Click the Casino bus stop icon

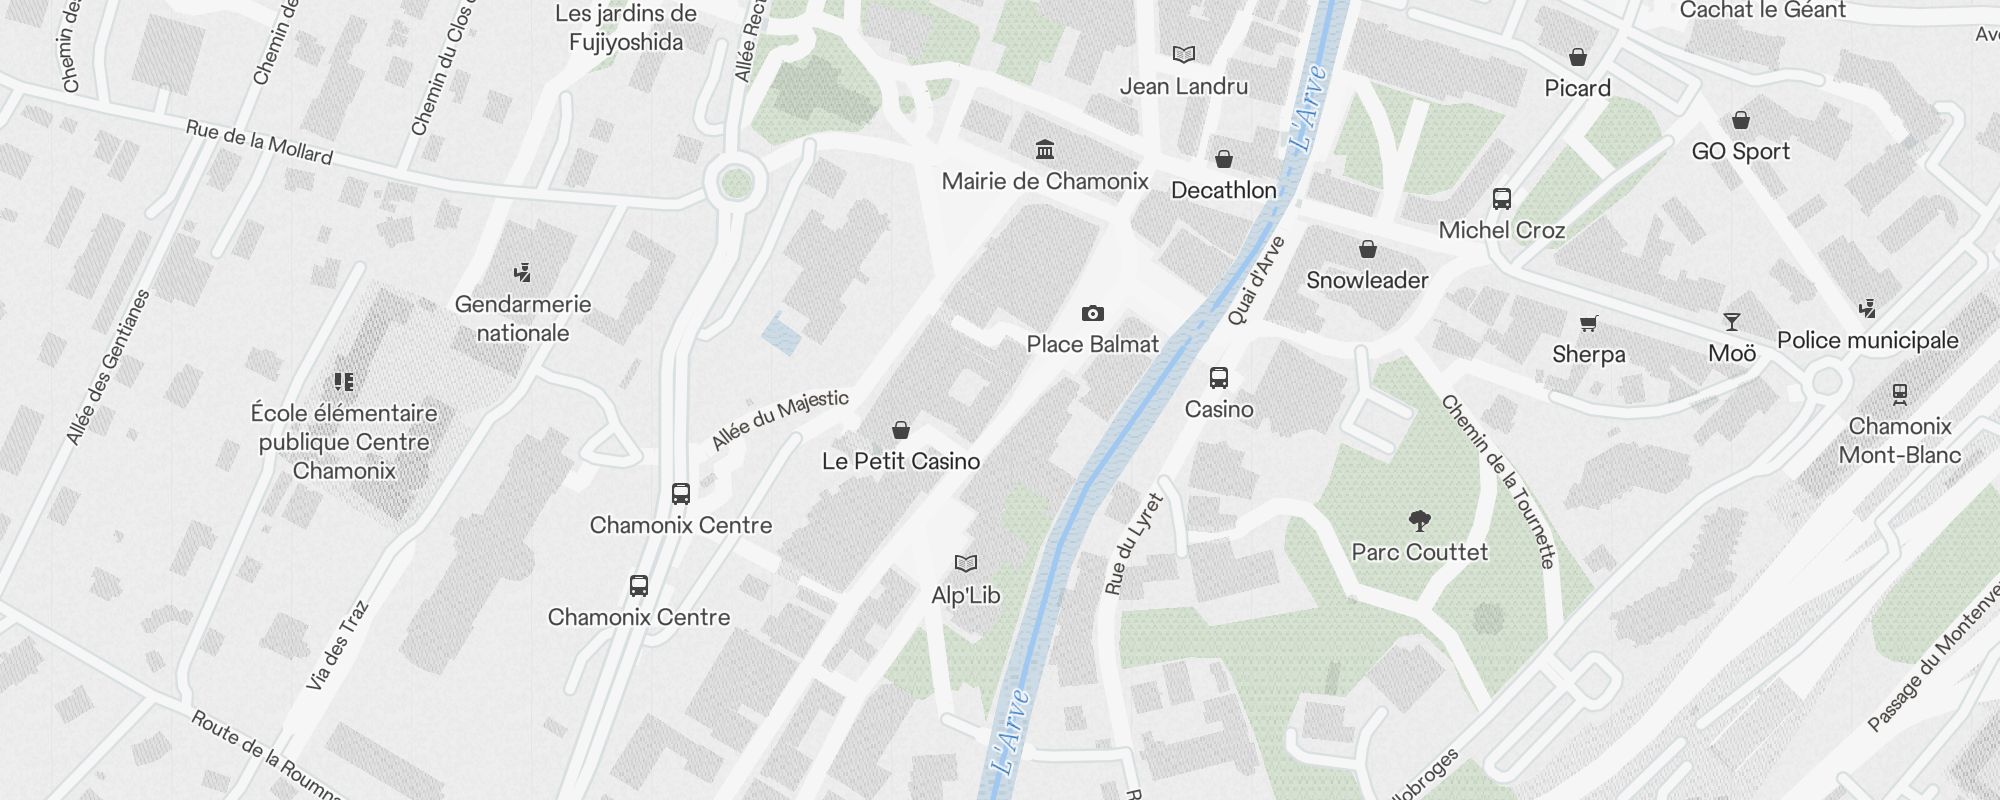pos(1218,378)
